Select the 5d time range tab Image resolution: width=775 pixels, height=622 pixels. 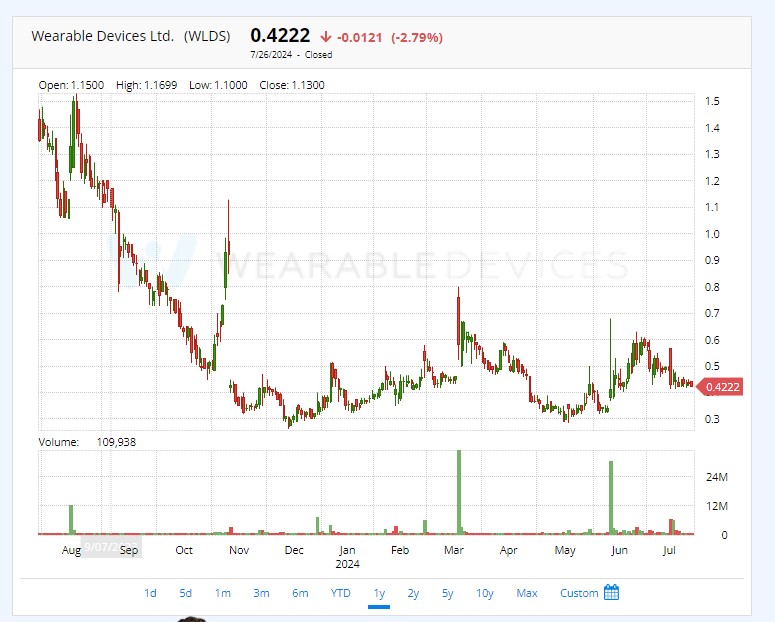(x=185, y=593)
